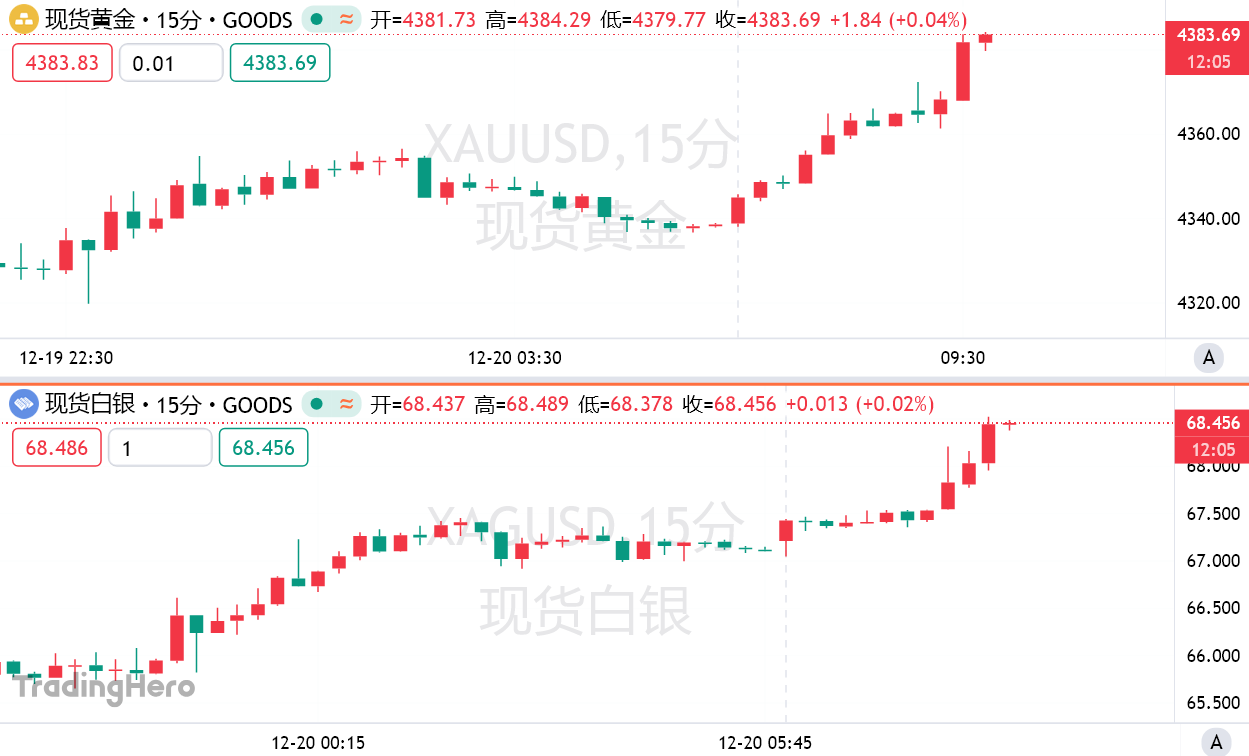
Task: Click the 09:30 time marker on gold chart
Action: click(962, 357)
